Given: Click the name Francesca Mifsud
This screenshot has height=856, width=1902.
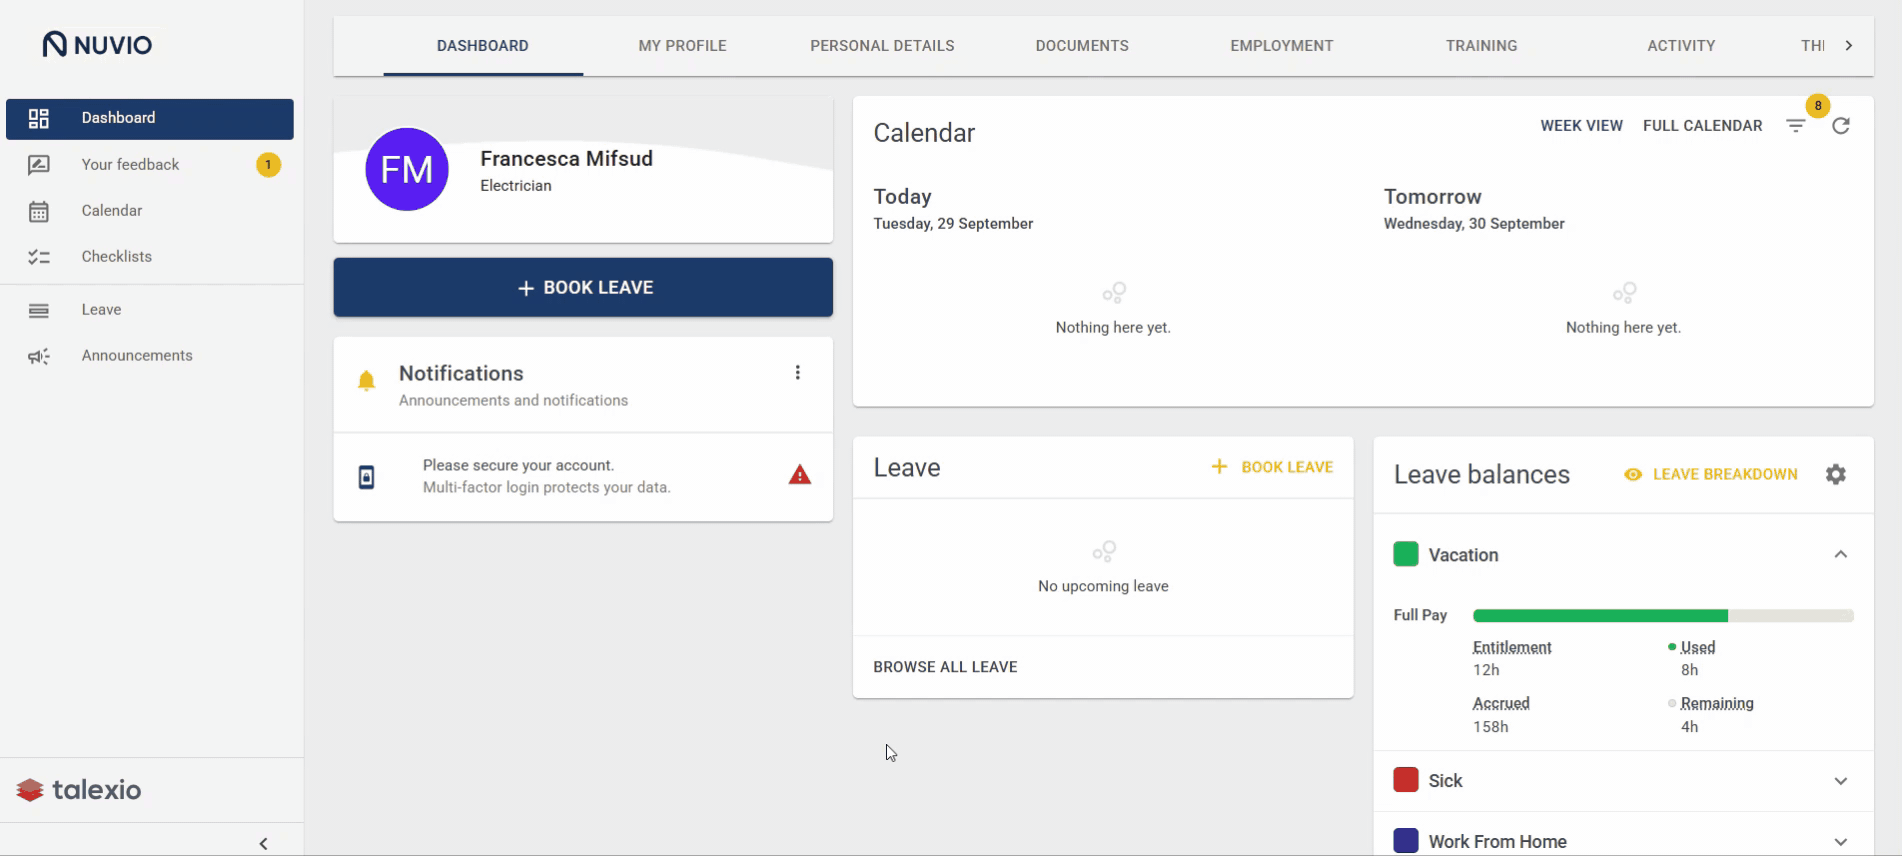Looking at the screenshot, I should [566, 159].
